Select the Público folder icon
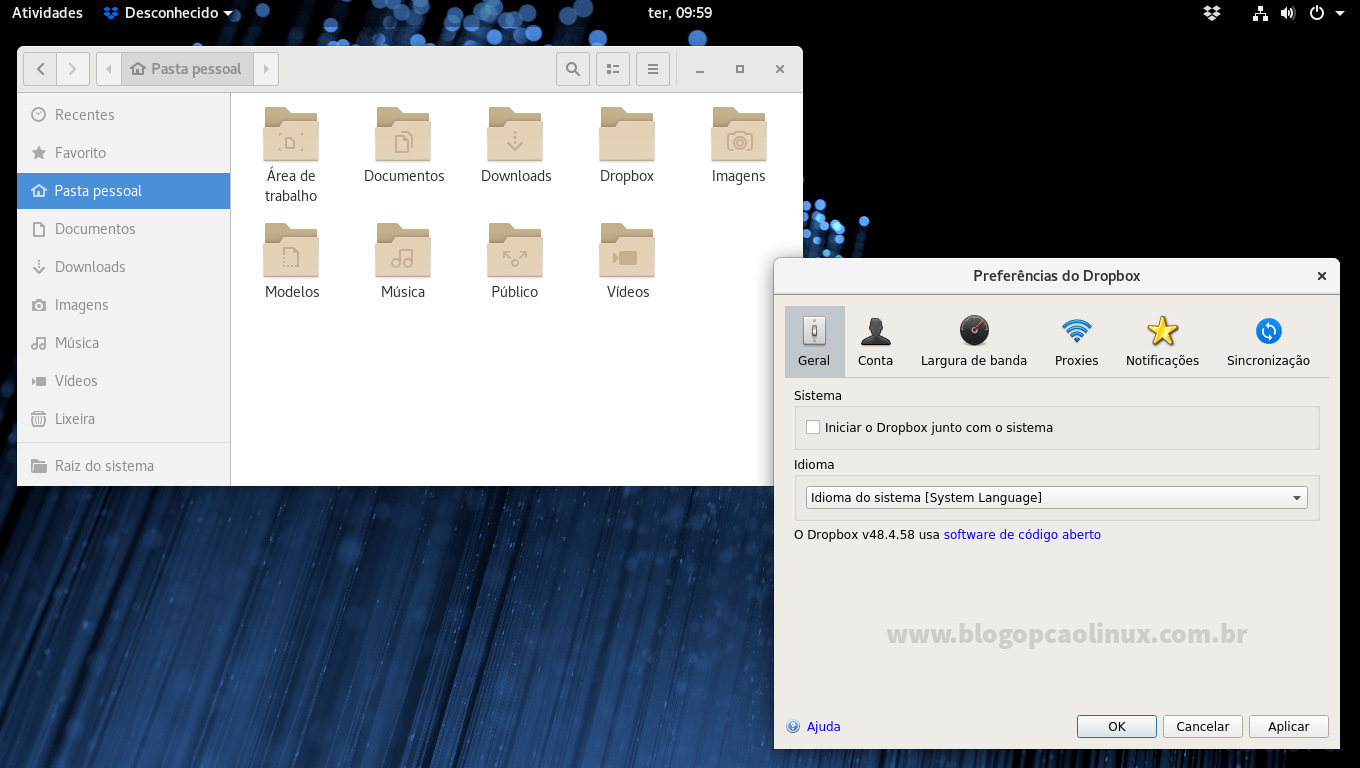The width and height of the screenshot is (1360, 768). pos(515,250)
